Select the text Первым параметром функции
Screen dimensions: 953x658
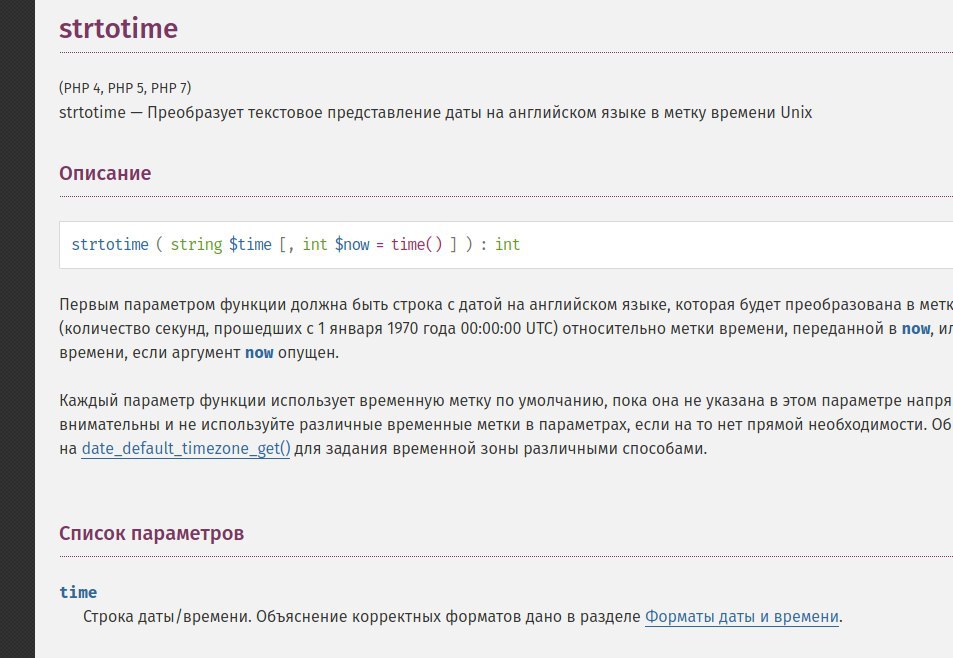172,304
